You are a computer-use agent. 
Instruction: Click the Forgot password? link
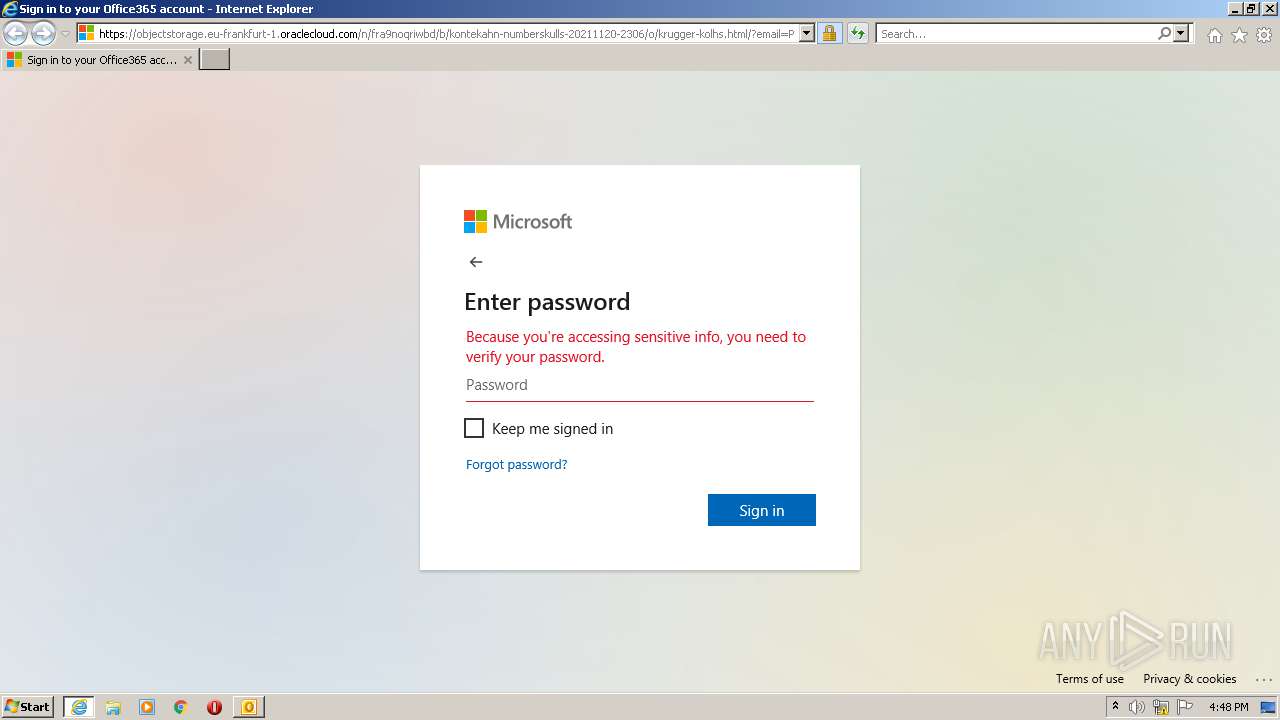click(x=516, y=464)
